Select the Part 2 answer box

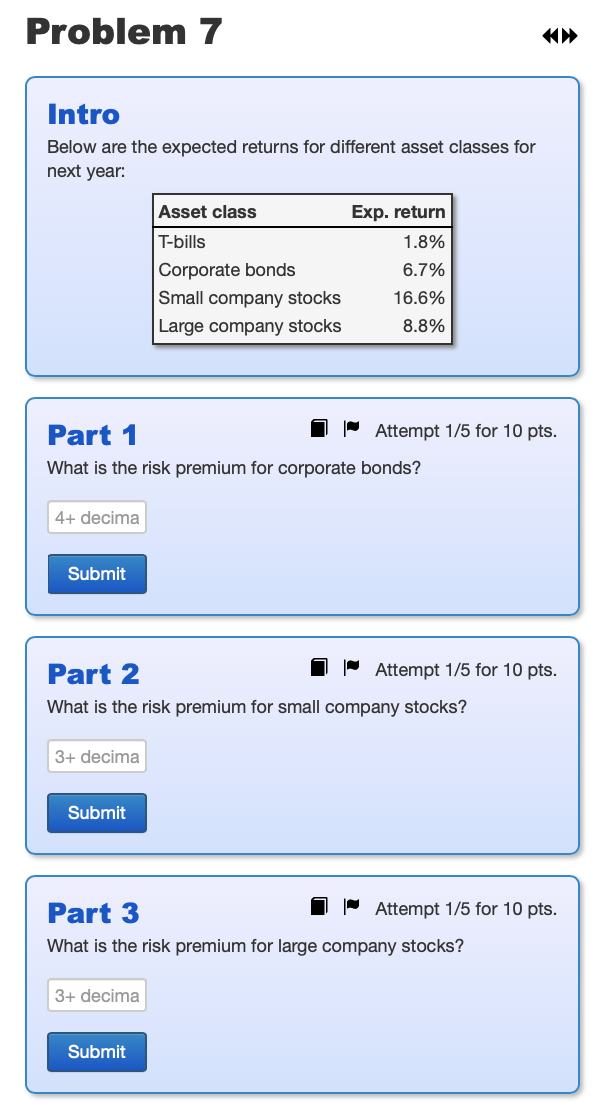pos(96,756)
